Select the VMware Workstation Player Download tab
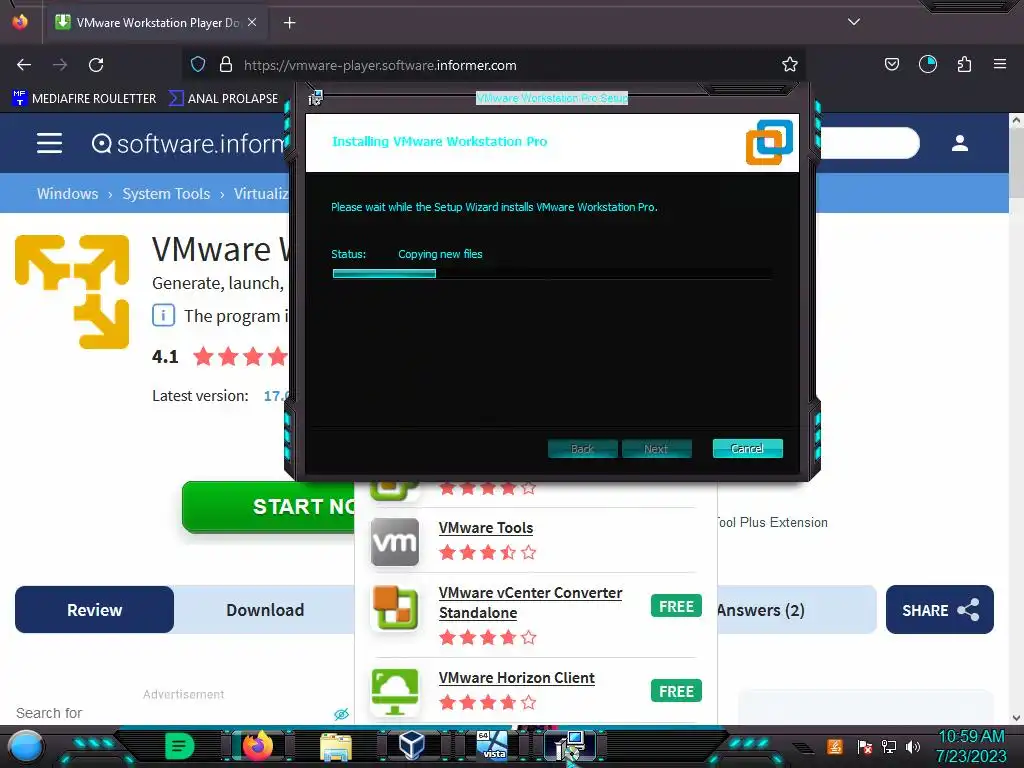This screenshot has width=1024, height=768. coord(155,23)
